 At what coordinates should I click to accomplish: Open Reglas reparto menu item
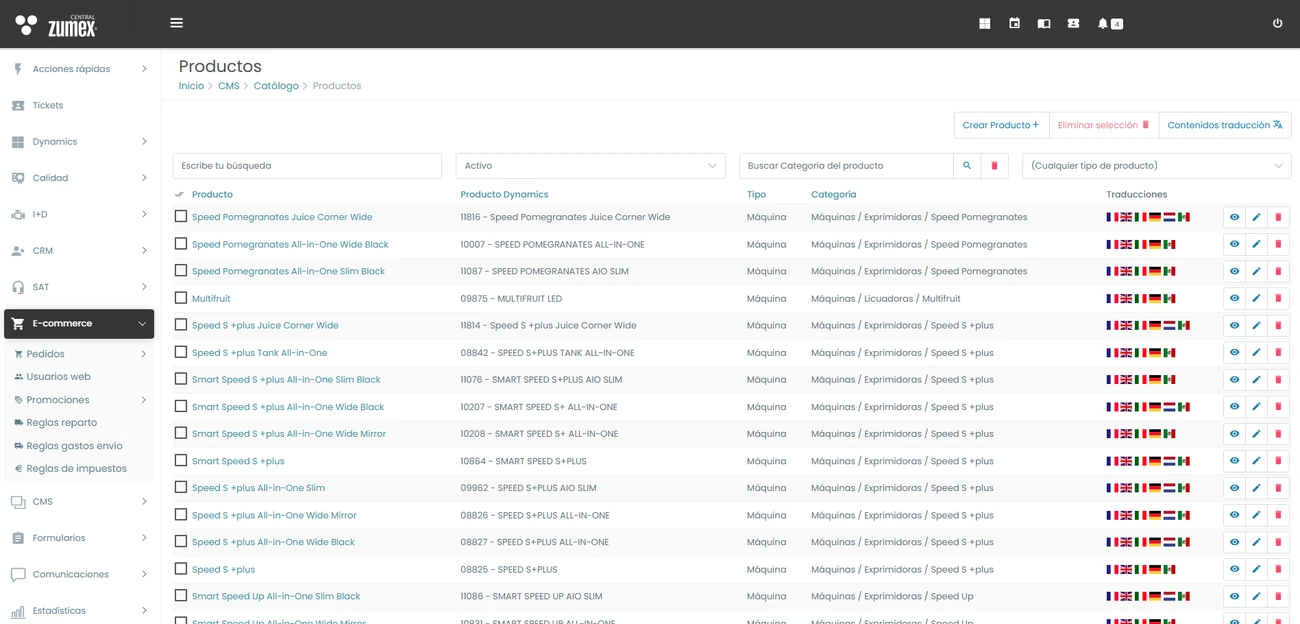pyautogui.click(x=61, y=423)
